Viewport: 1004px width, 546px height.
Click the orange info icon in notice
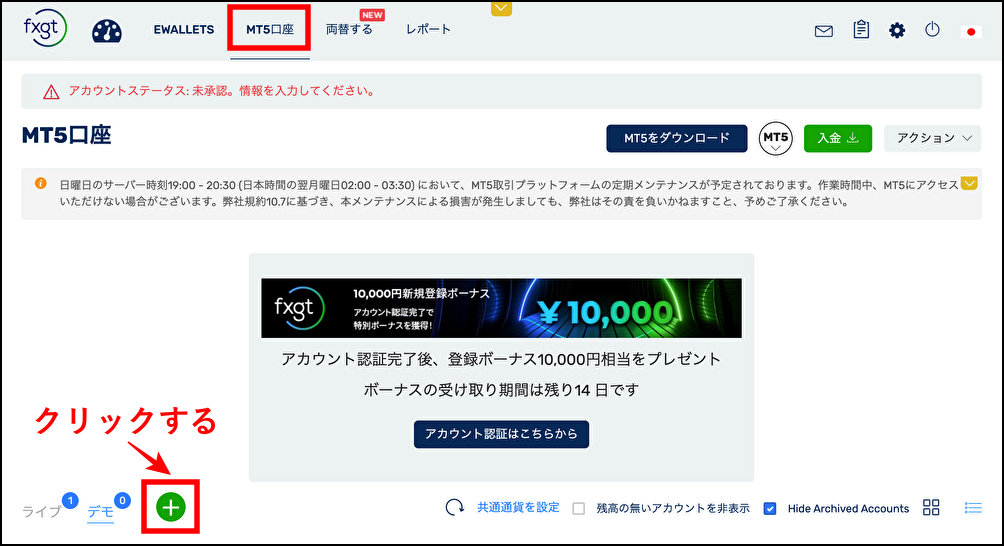(x=40, y=183)
